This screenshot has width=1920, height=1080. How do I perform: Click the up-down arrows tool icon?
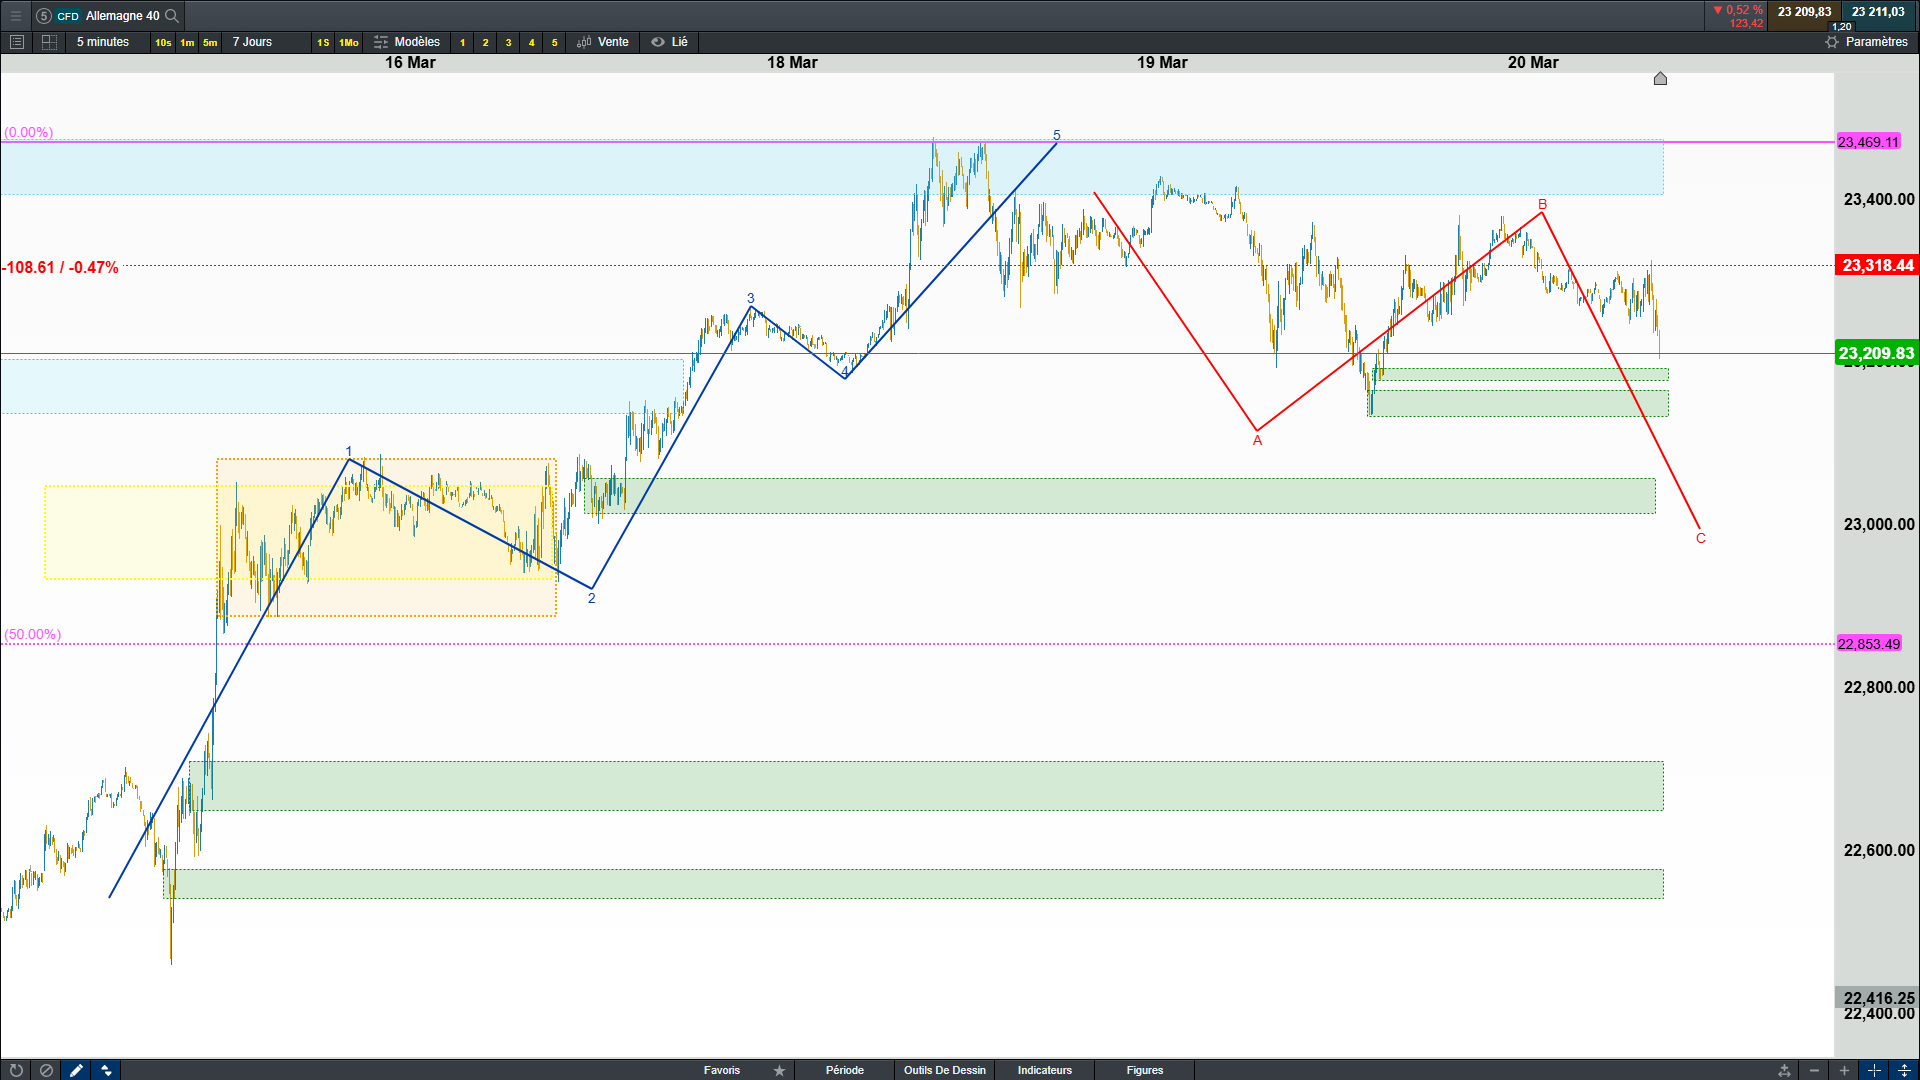(x=106, y=1070)
